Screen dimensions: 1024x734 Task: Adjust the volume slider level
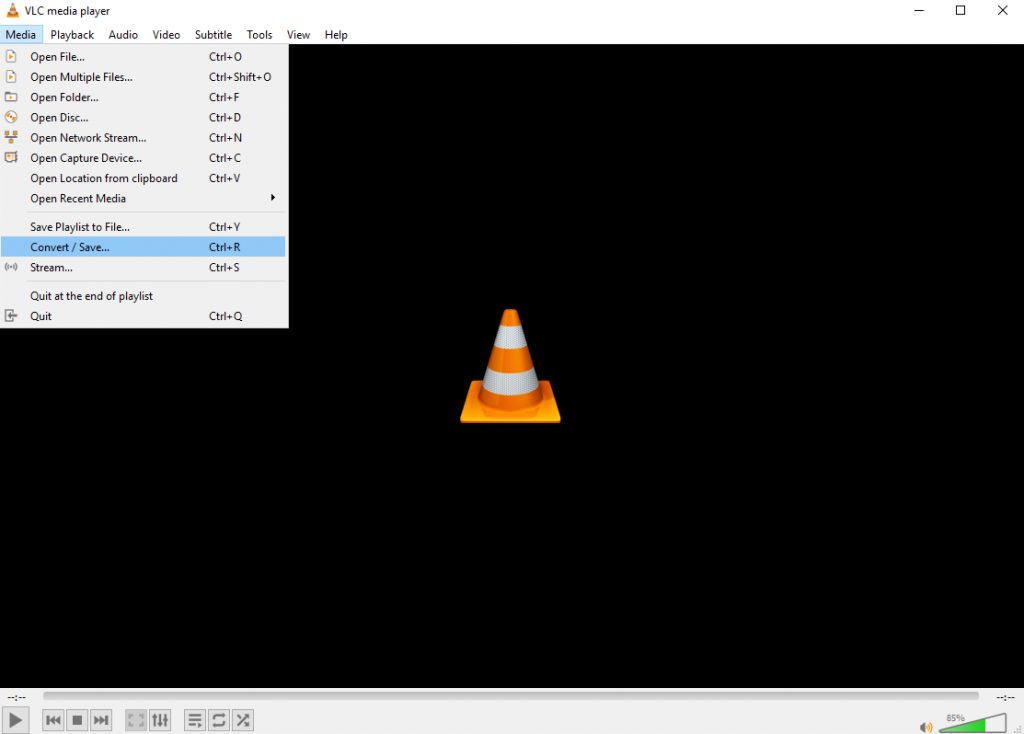(972, 724)
